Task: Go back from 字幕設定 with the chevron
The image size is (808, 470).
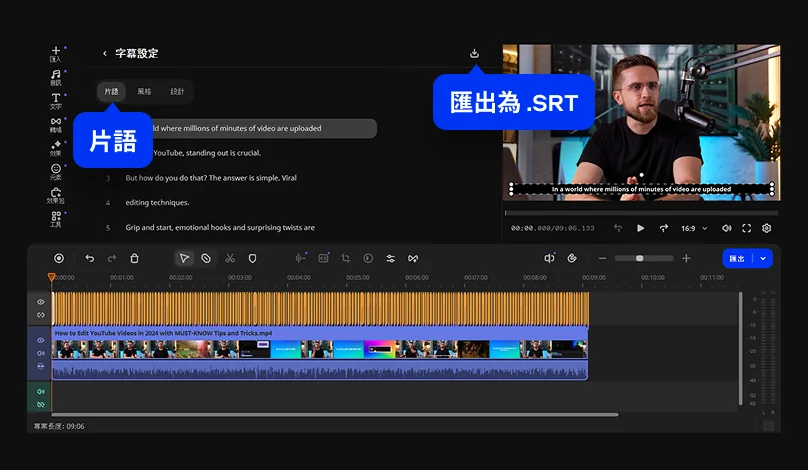Action: tap(105, 54)
